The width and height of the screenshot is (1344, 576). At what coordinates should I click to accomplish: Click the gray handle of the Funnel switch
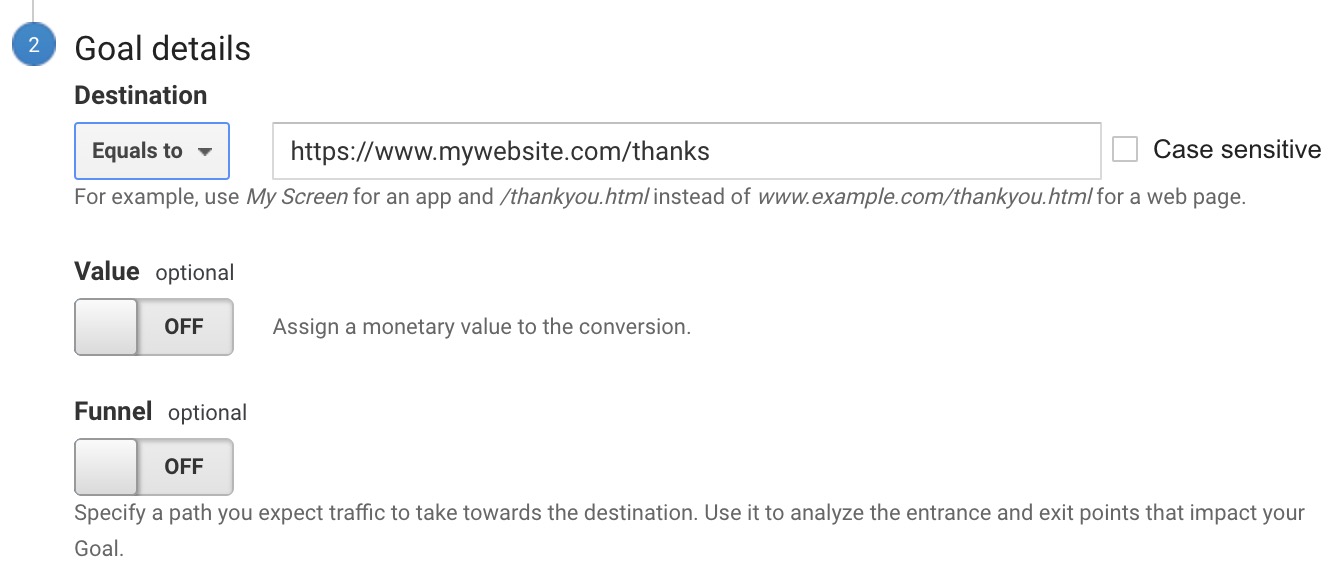(107, 467)
